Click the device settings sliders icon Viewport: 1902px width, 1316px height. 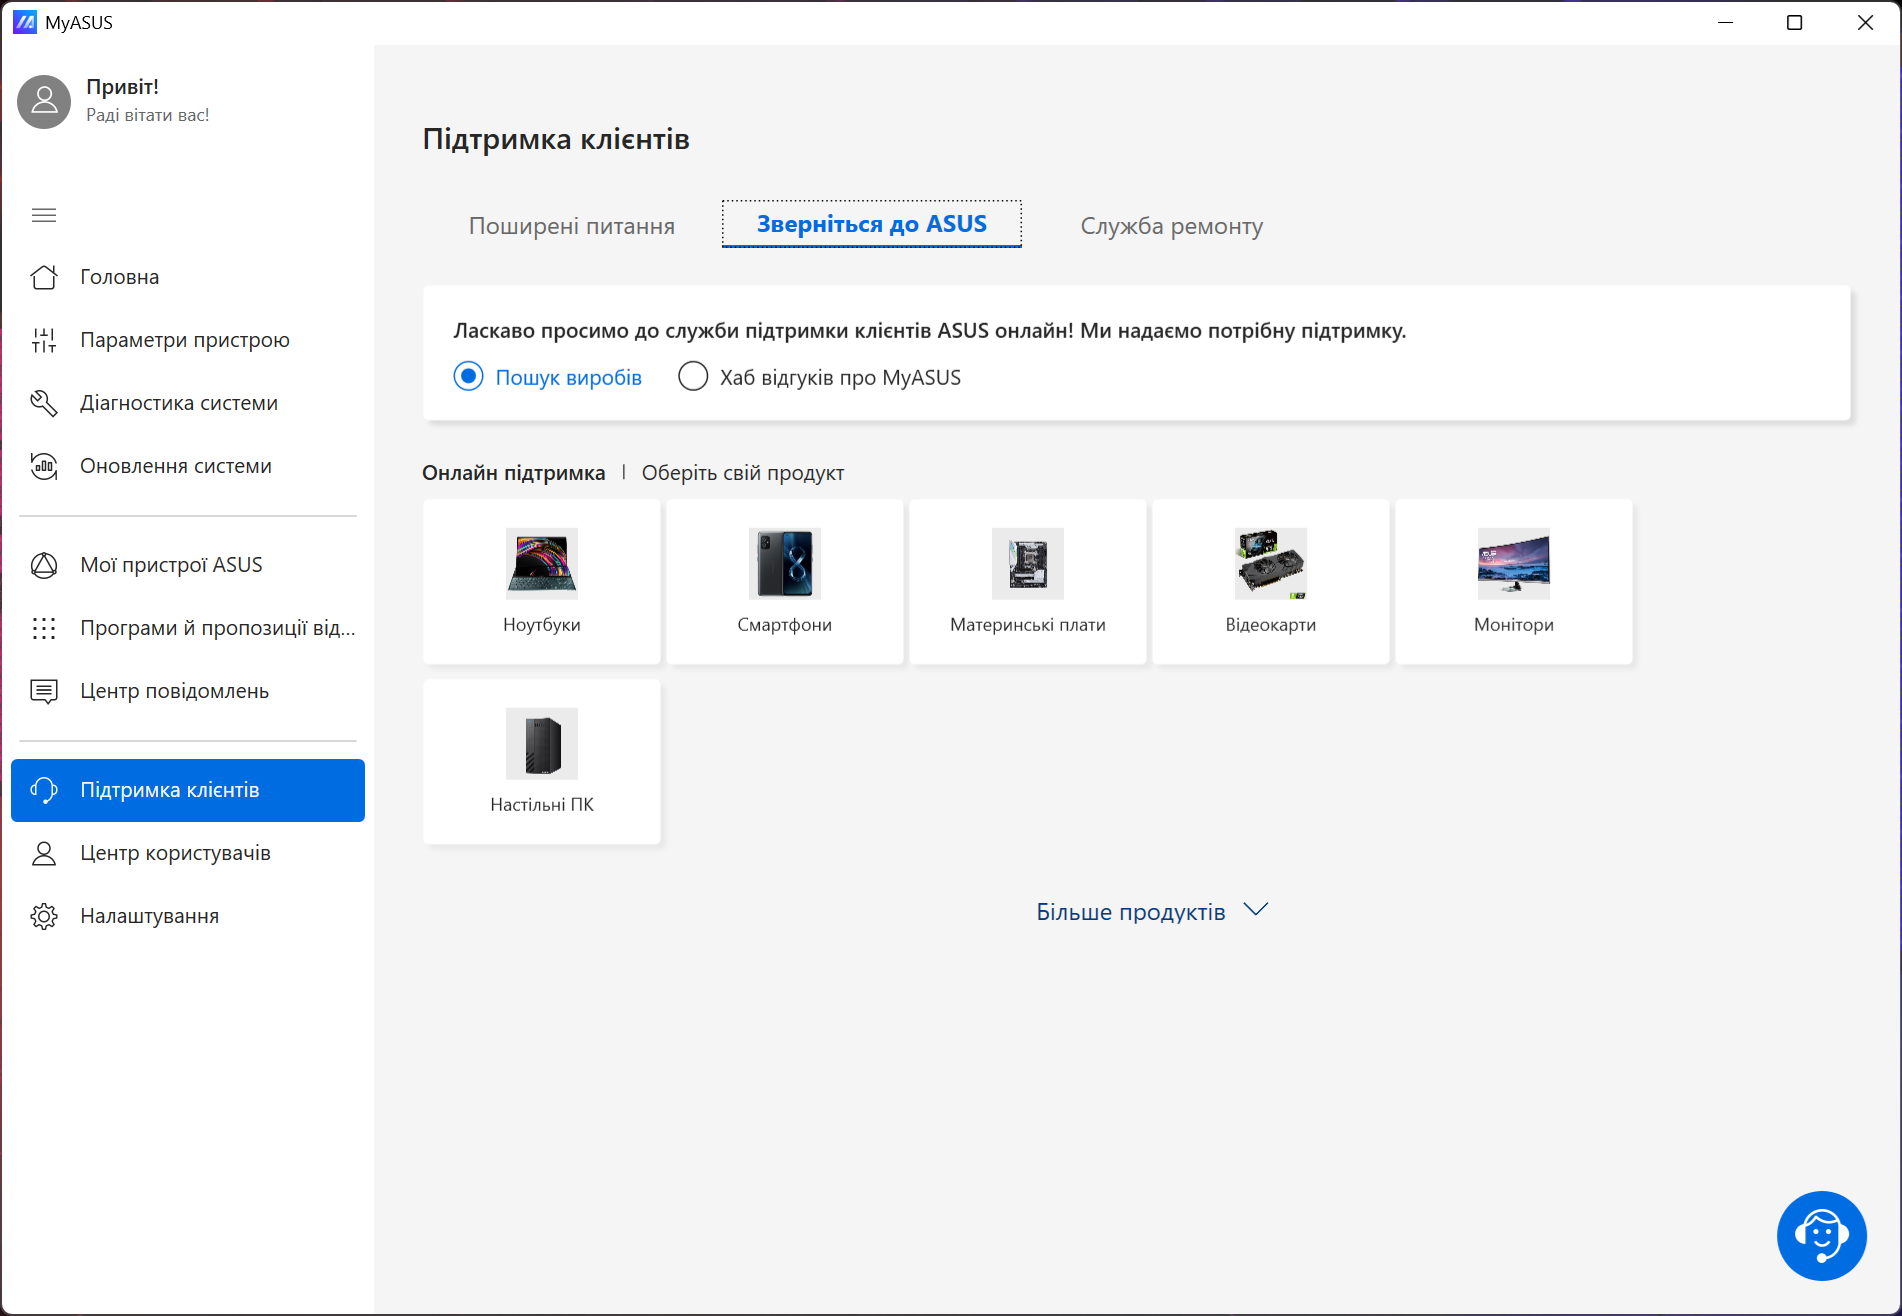coord(44,340)
